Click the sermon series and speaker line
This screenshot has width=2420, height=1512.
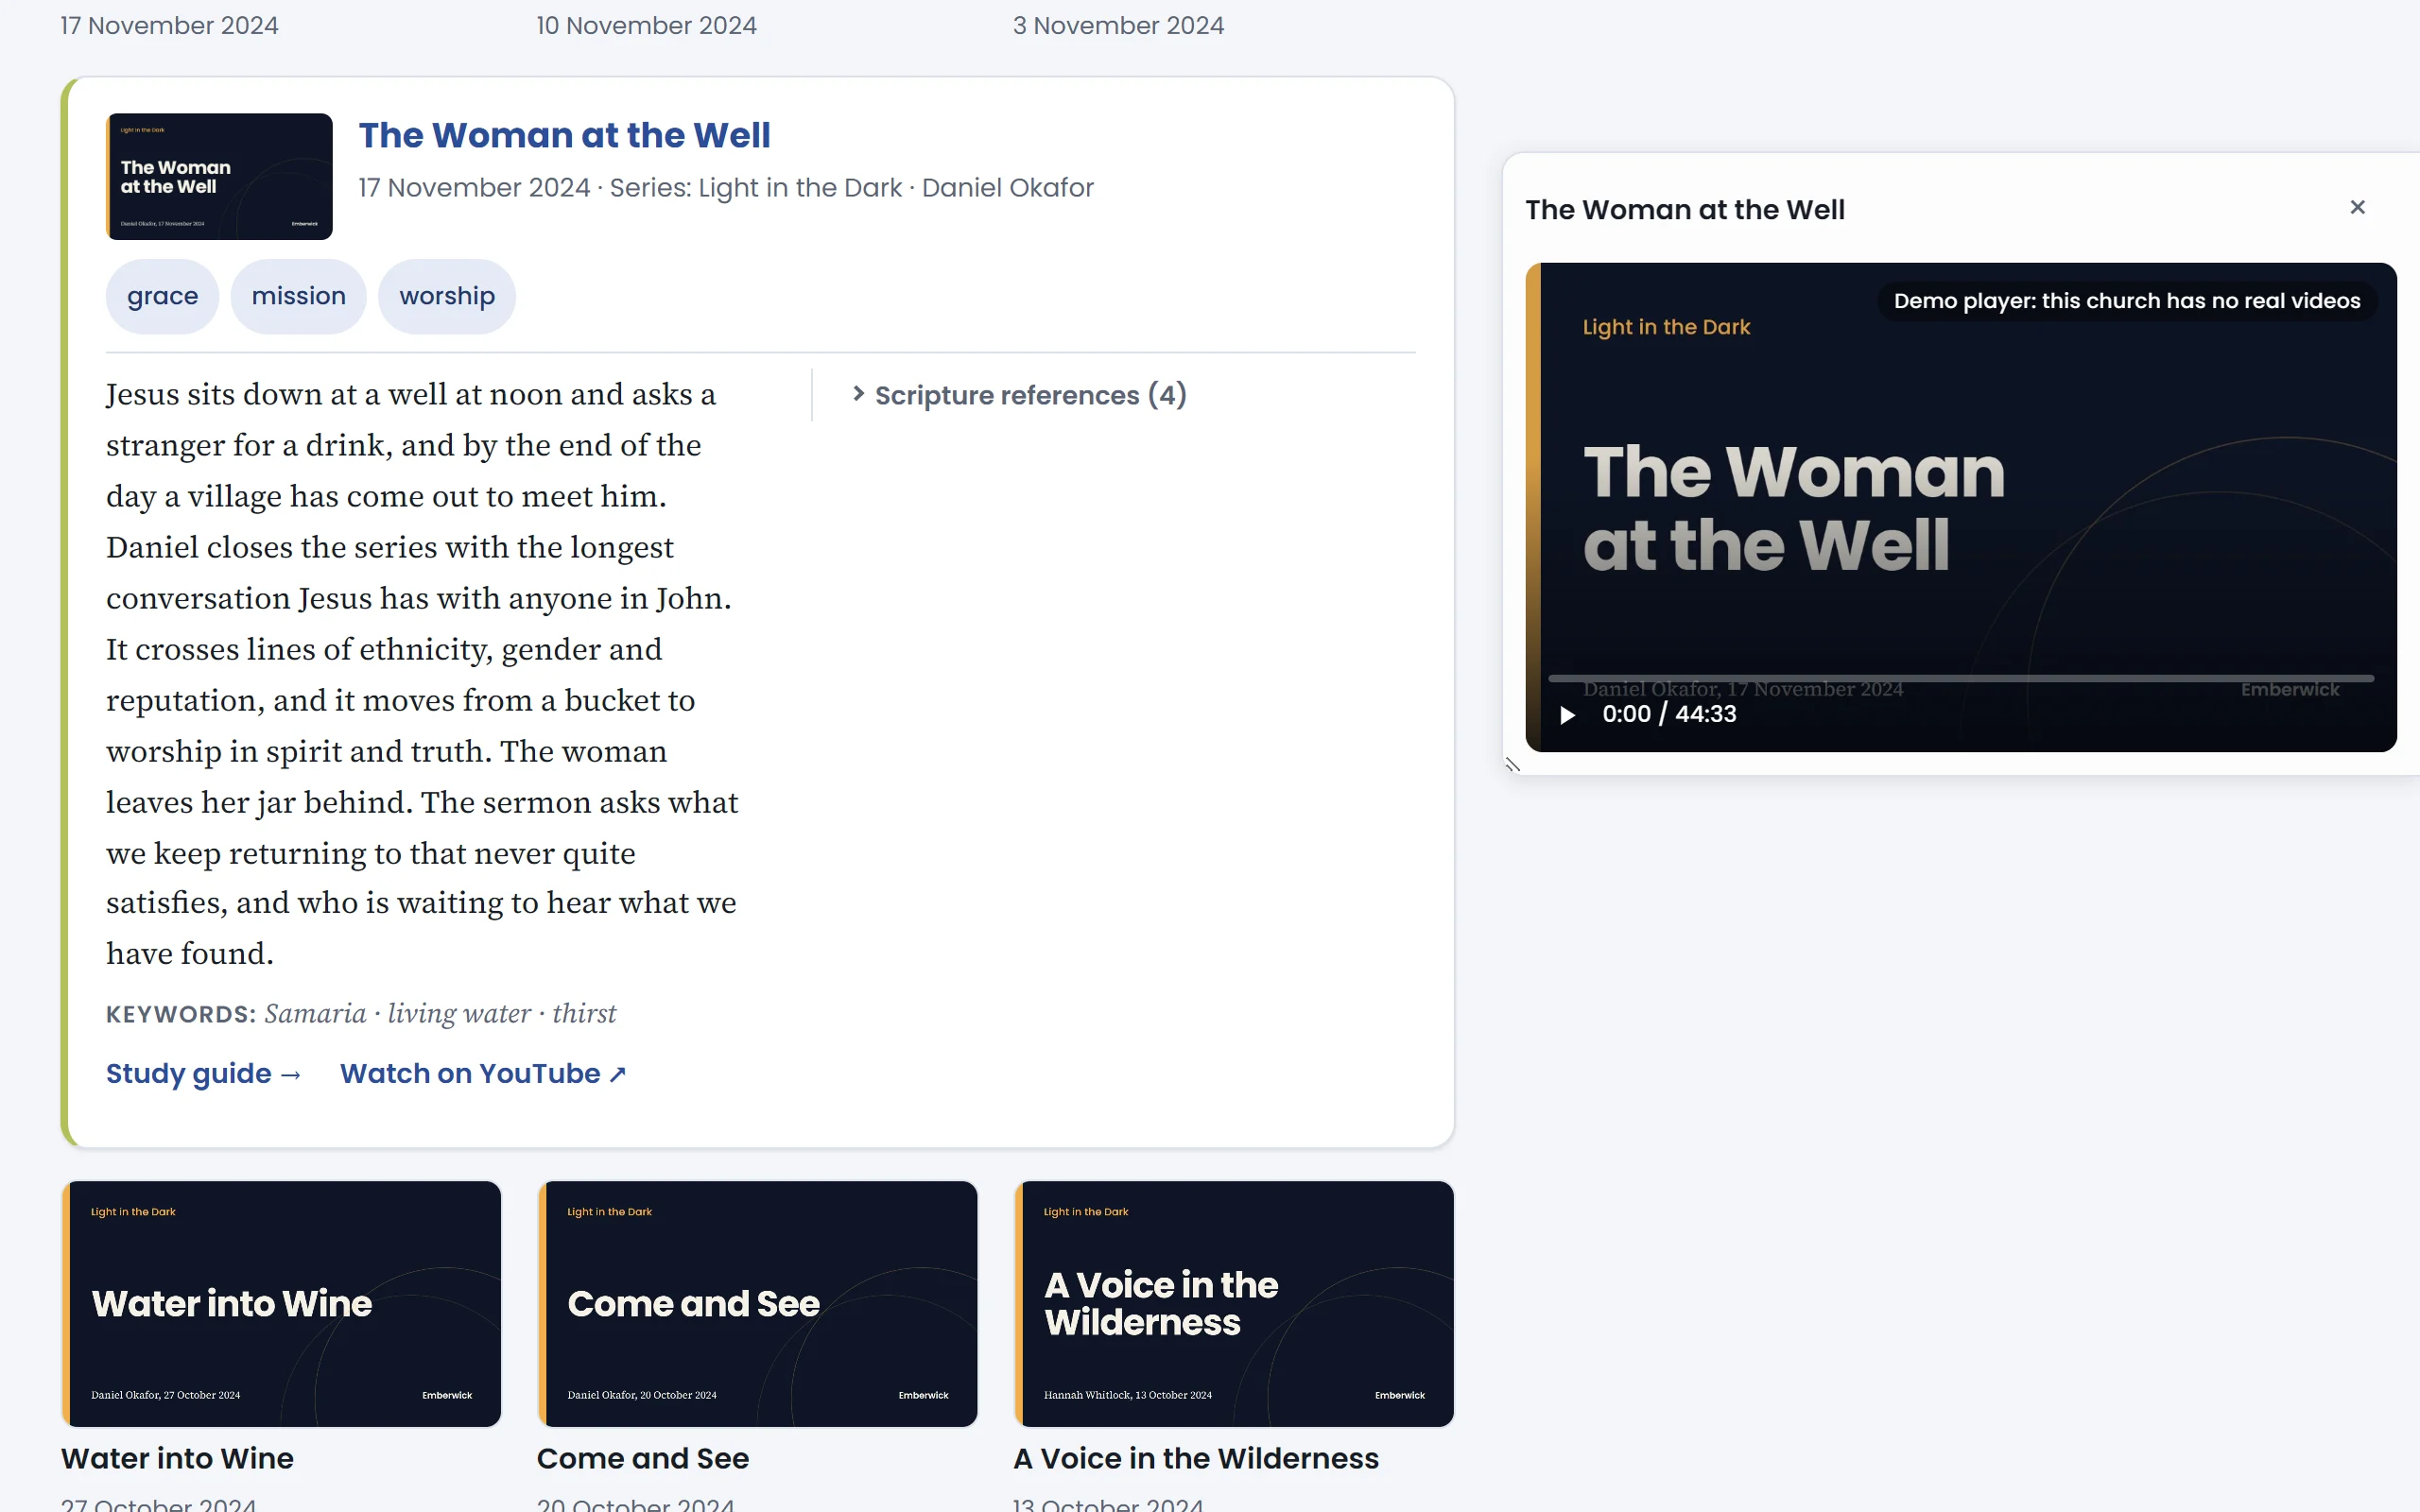[x=726, y=188]
